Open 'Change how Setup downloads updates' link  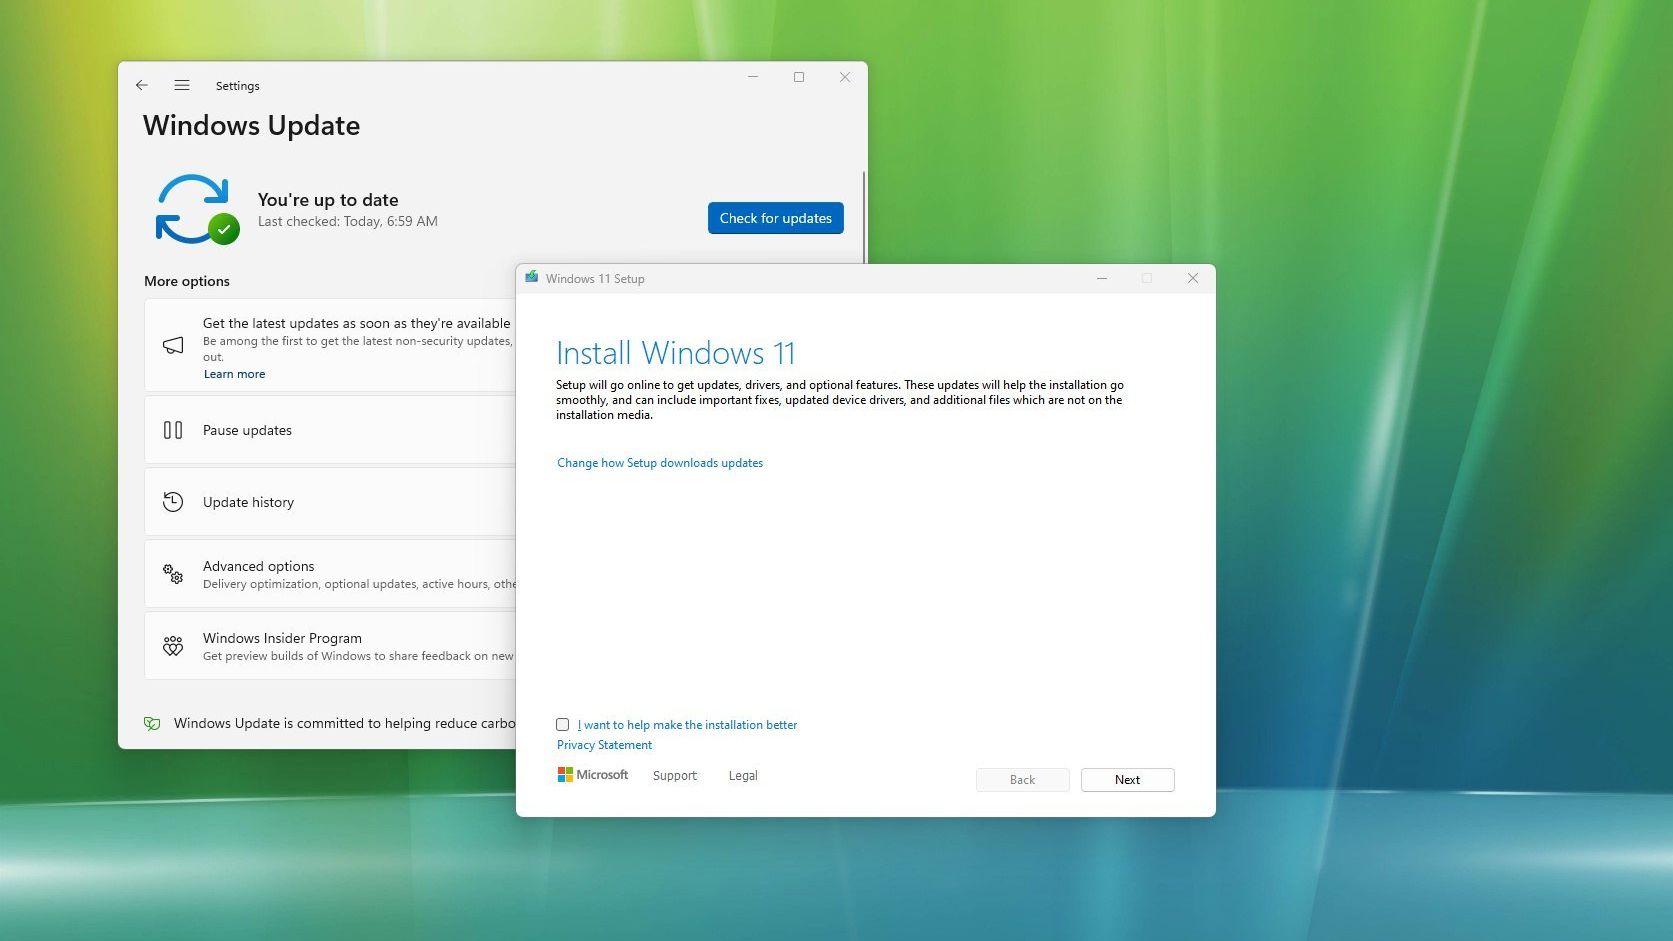660,463
